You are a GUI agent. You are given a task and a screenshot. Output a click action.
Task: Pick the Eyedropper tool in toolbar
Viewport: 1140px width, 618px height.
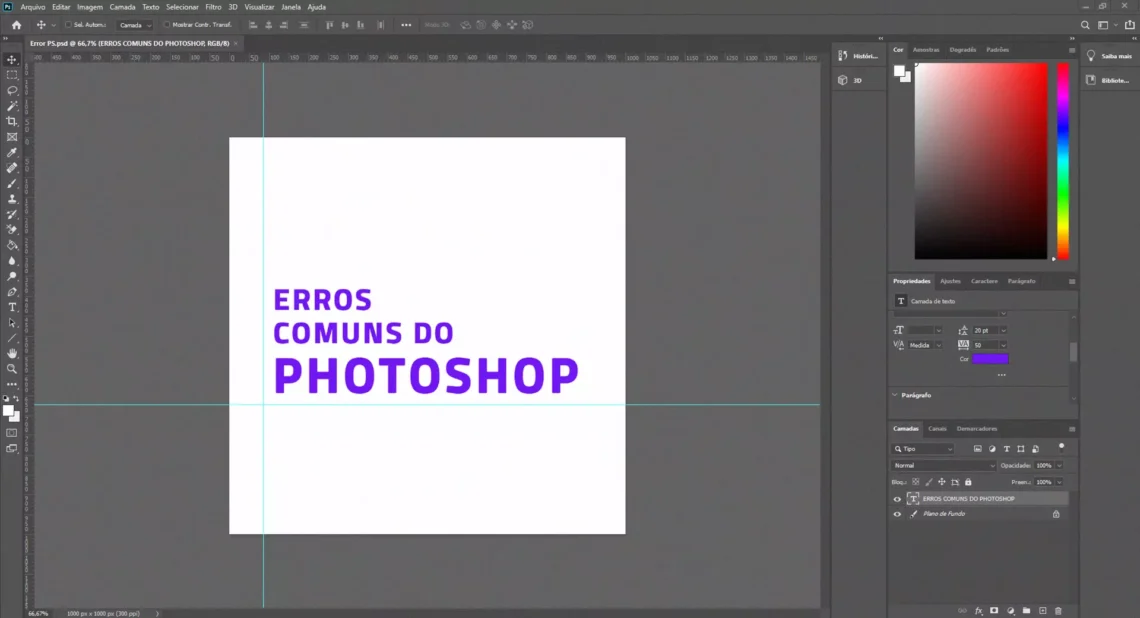pos(12,152)
